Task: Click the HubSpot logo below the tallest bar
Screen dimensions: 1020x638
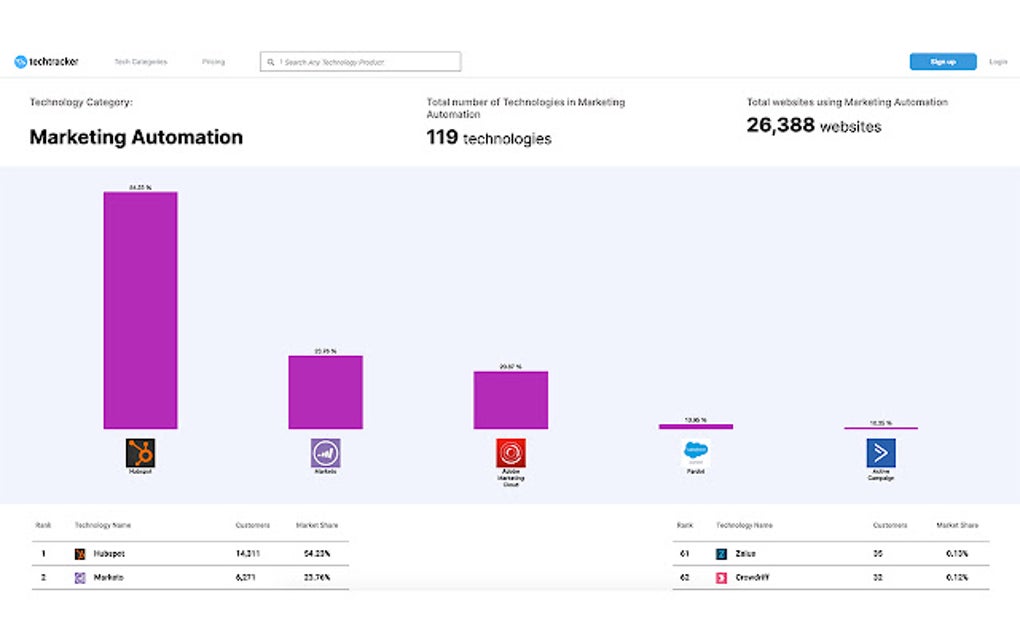Action: click(140, 452)
